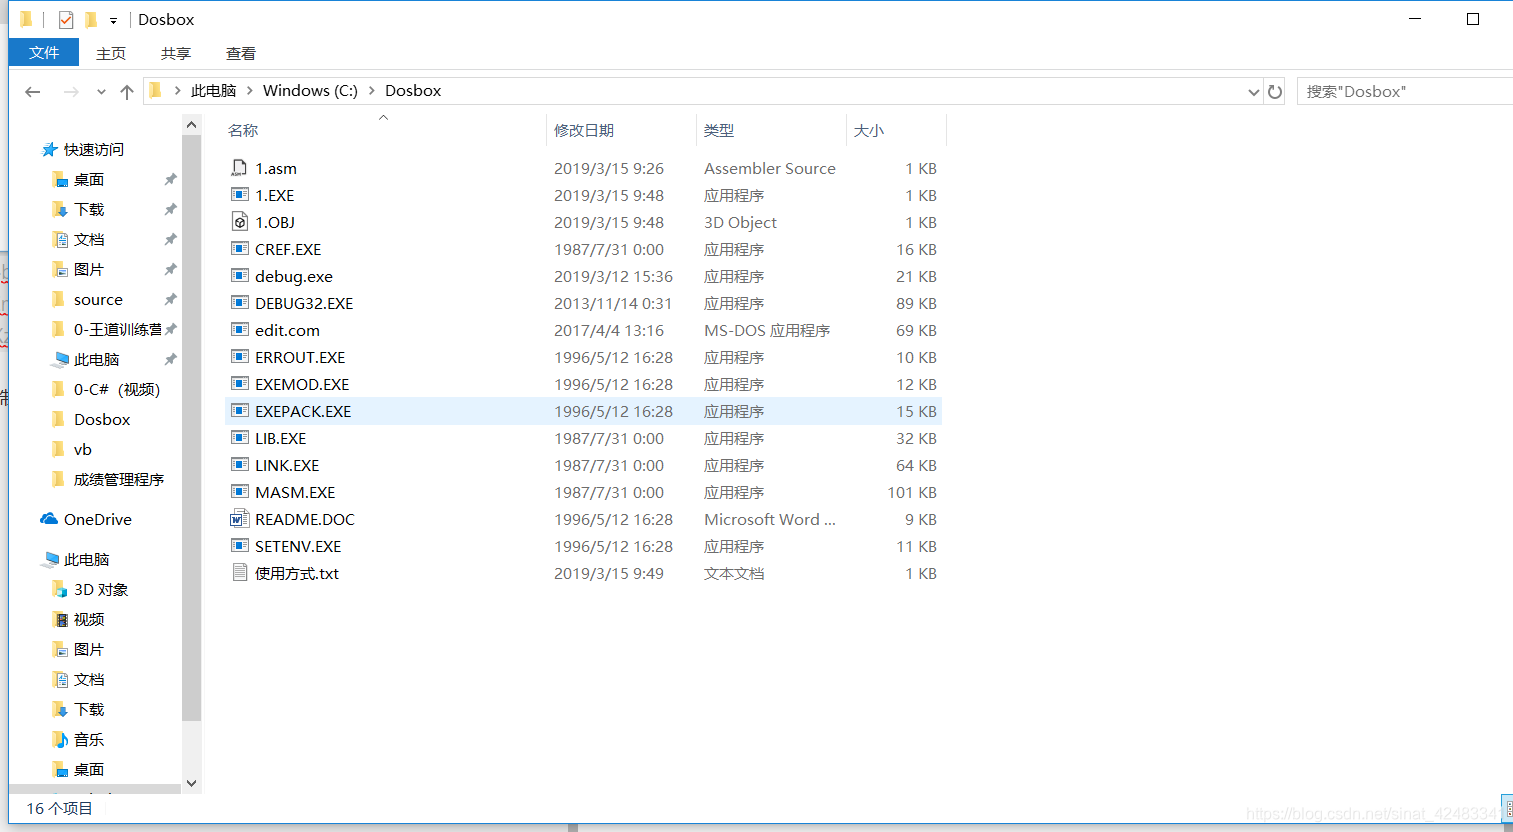Select 3D 对象 under 此电脑
The height and width of the screenshot is (832, 1513).
click(x=101, y=589)
